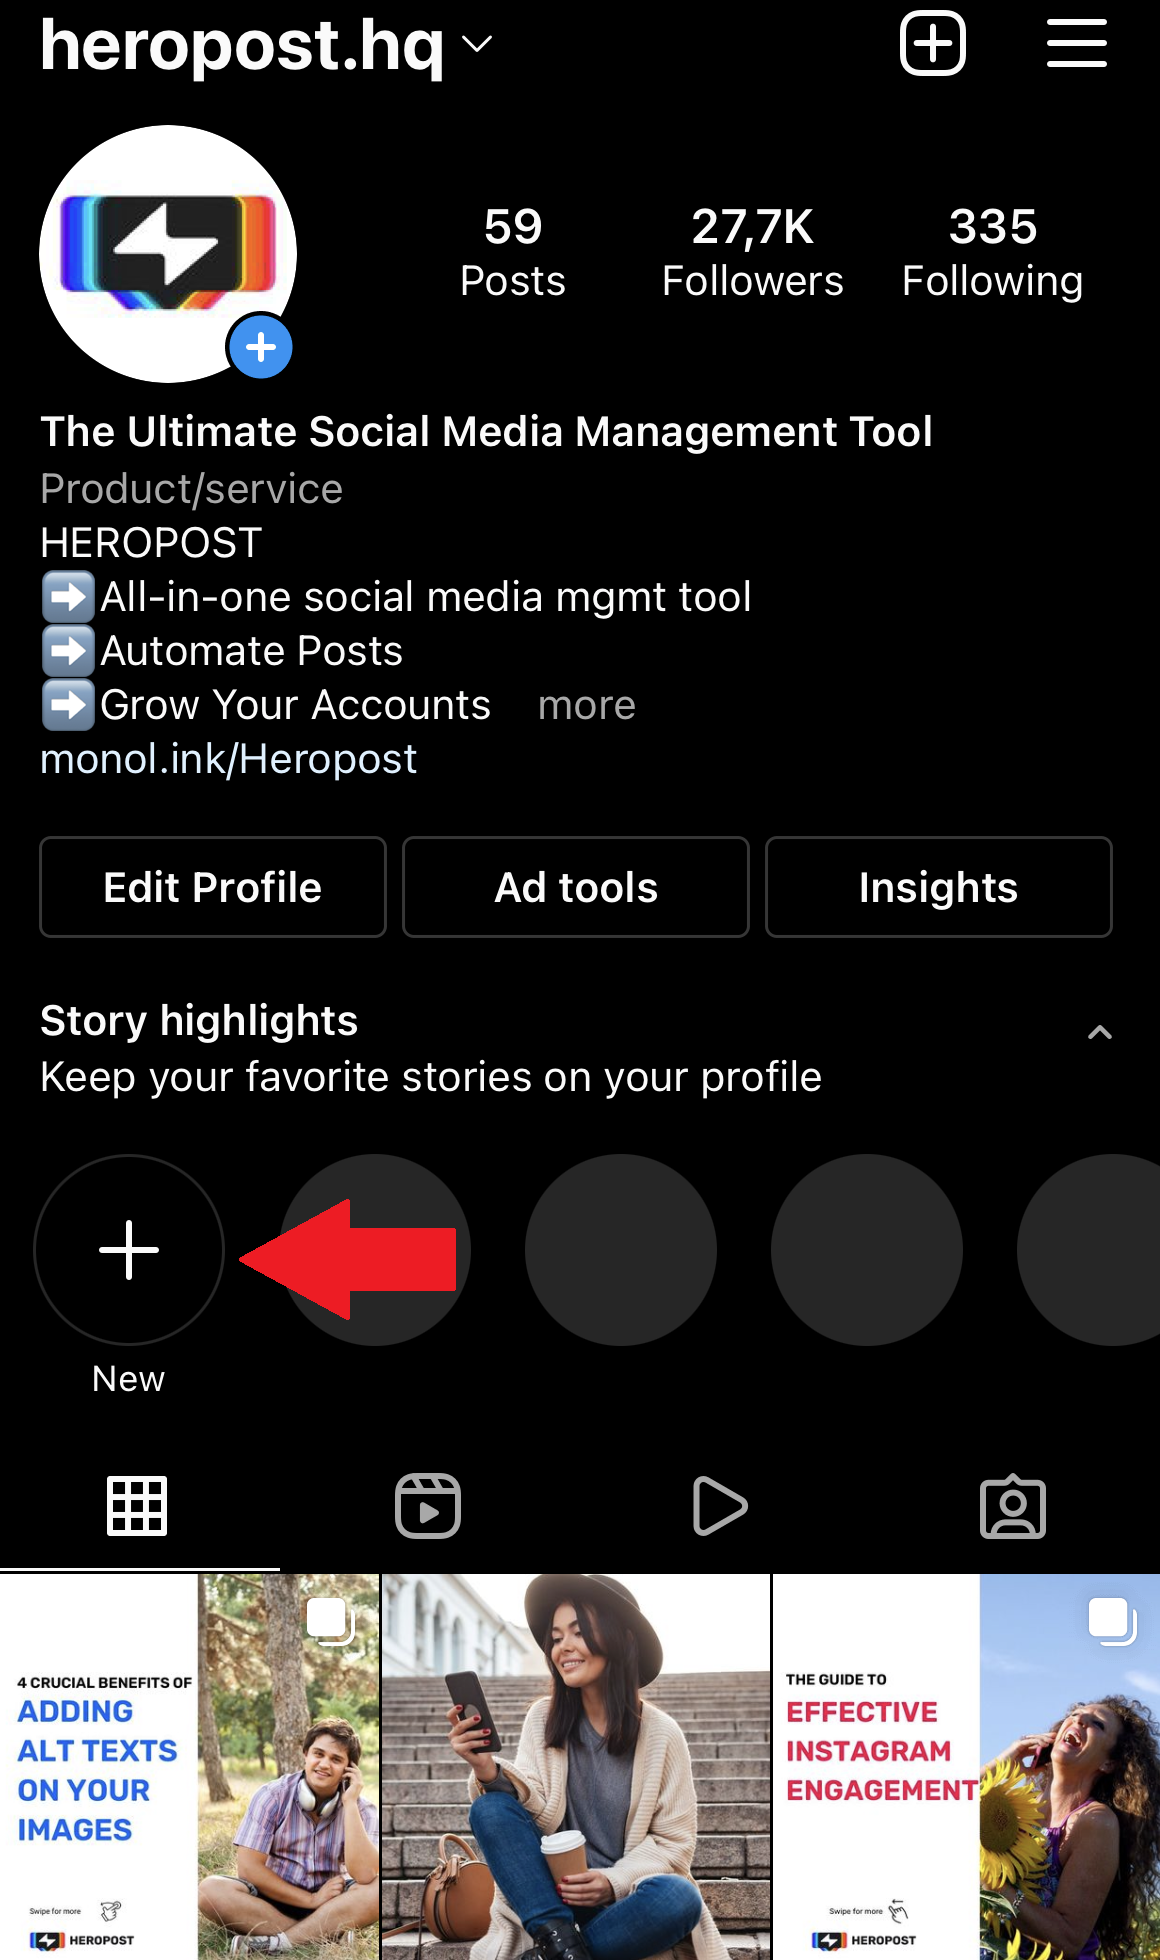The width and height of the screenshot is (1160, 1960).
Task: Switch to the videos play tab
Action: (719, 1505)
